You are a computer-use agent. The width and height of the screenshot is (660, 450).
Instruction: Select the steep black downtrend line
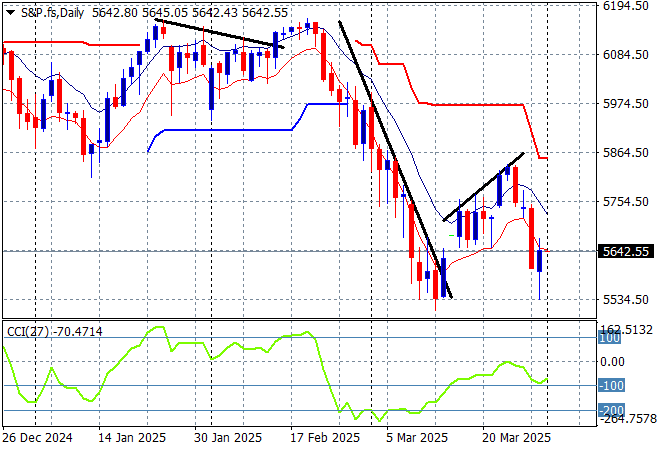point(395,159)
